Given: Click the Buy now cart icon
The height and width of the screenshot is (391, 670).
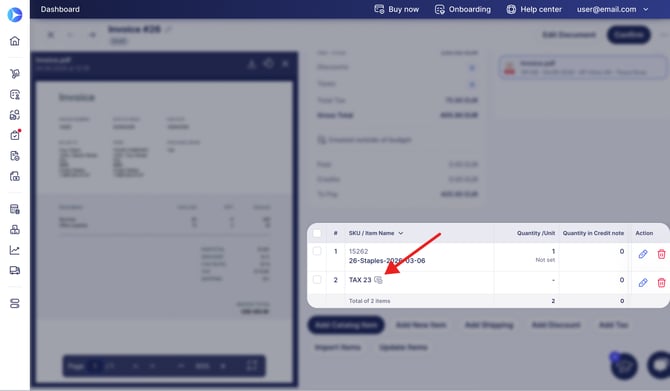Looking at the screenshot, I should click(379, 9).
